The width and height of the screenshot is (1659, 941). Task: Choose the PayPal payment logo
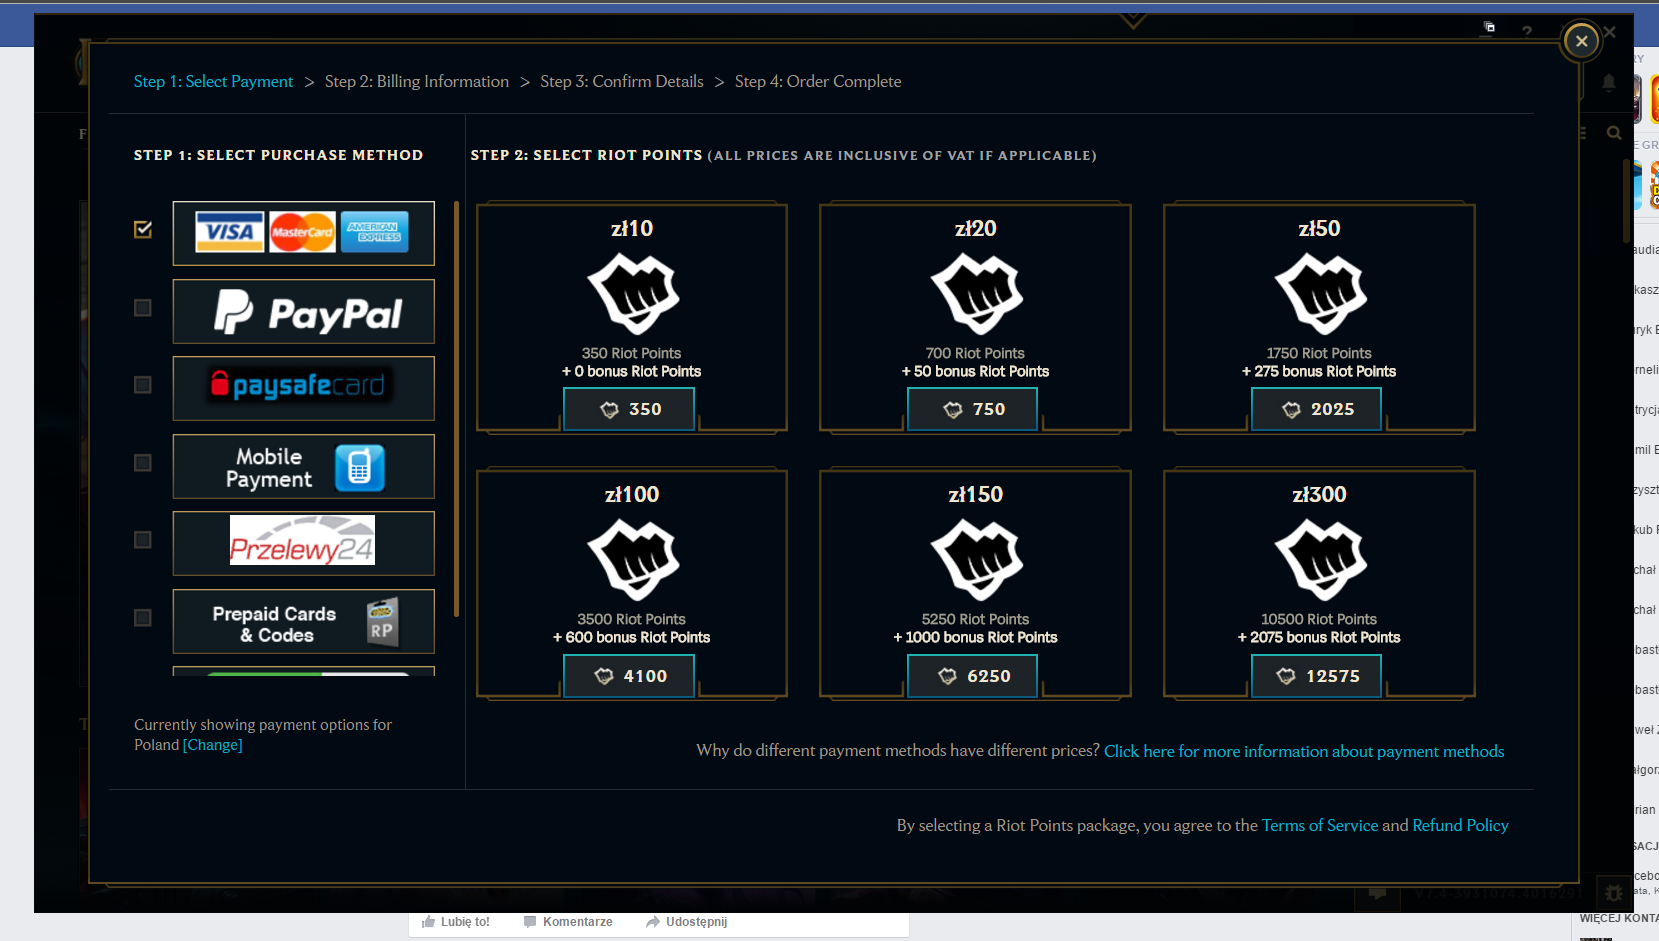pyautogui.click(x=303, y=312)
